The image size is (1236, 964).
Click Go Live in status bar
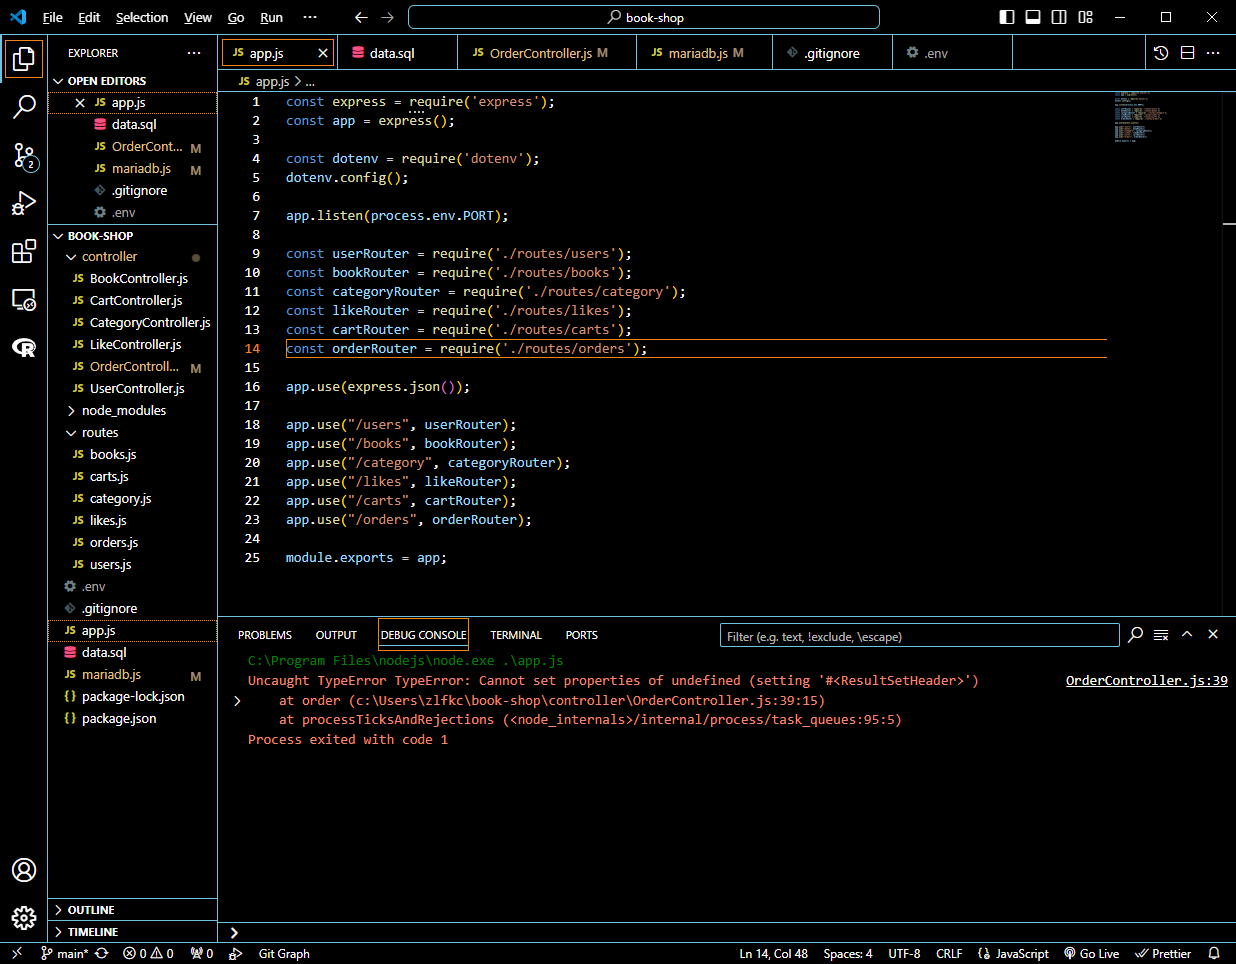pyautogui.click(x=1091, y=953)
